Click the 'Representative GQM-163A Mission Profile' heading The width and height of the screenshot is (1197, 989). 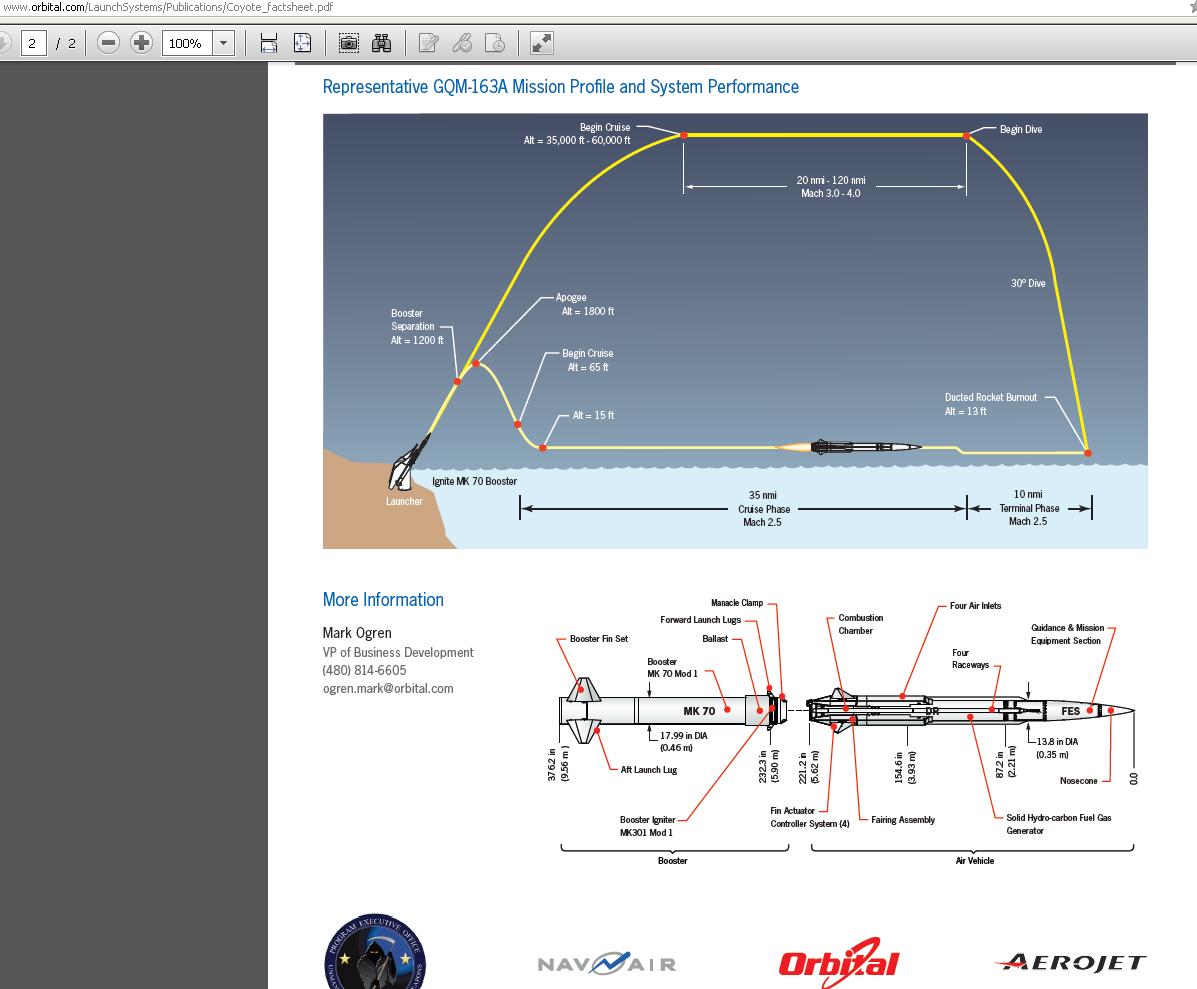click(x=560, y=87)
